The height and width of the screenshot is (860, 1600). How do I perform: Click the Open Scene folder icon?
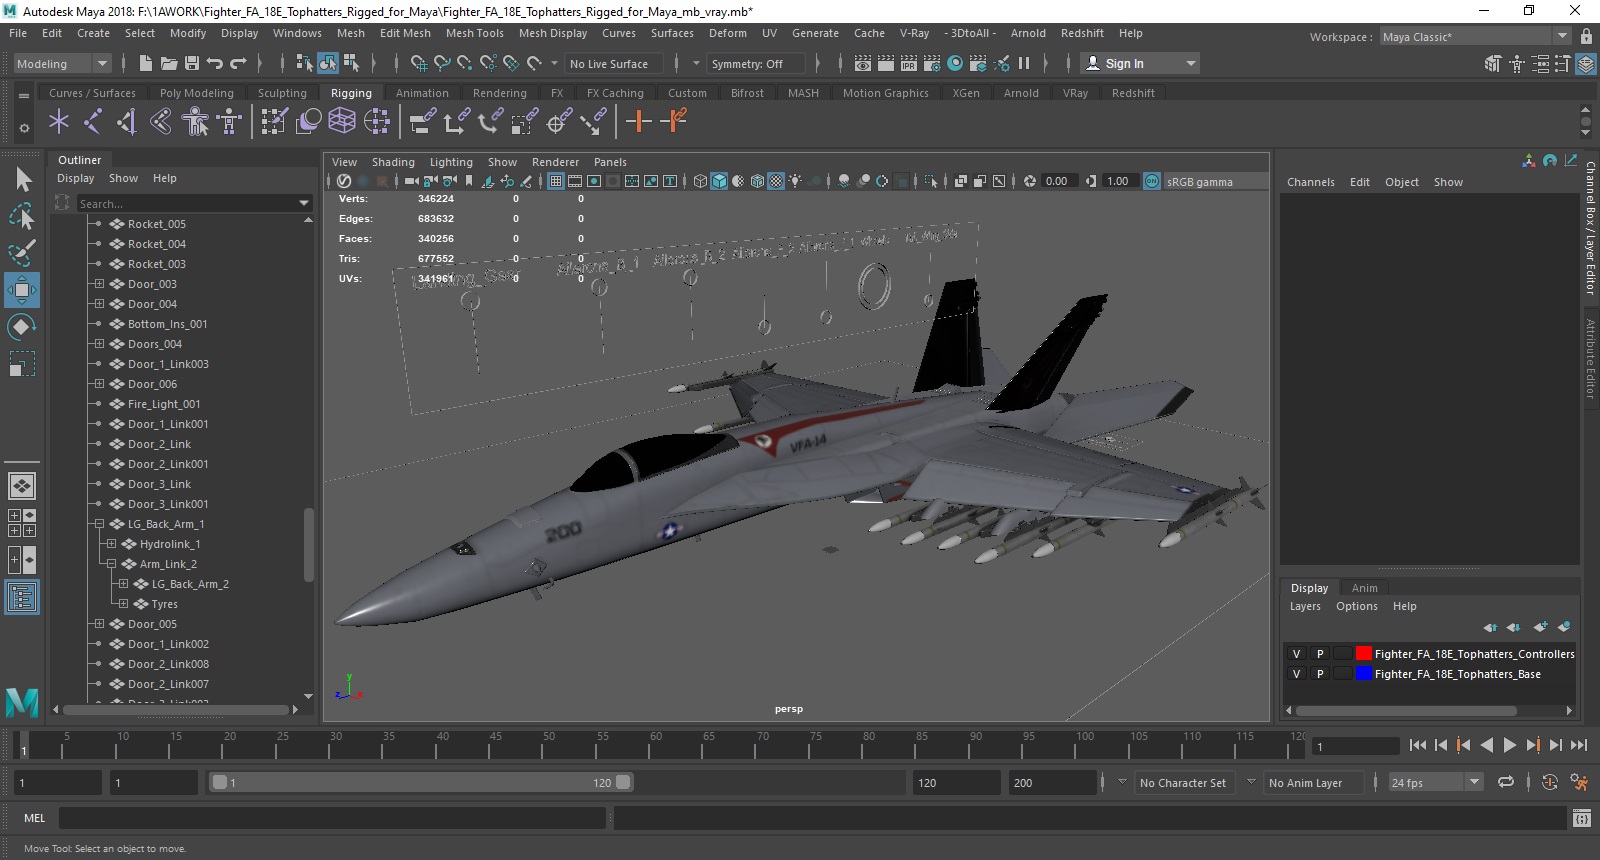tap(169, 63)
